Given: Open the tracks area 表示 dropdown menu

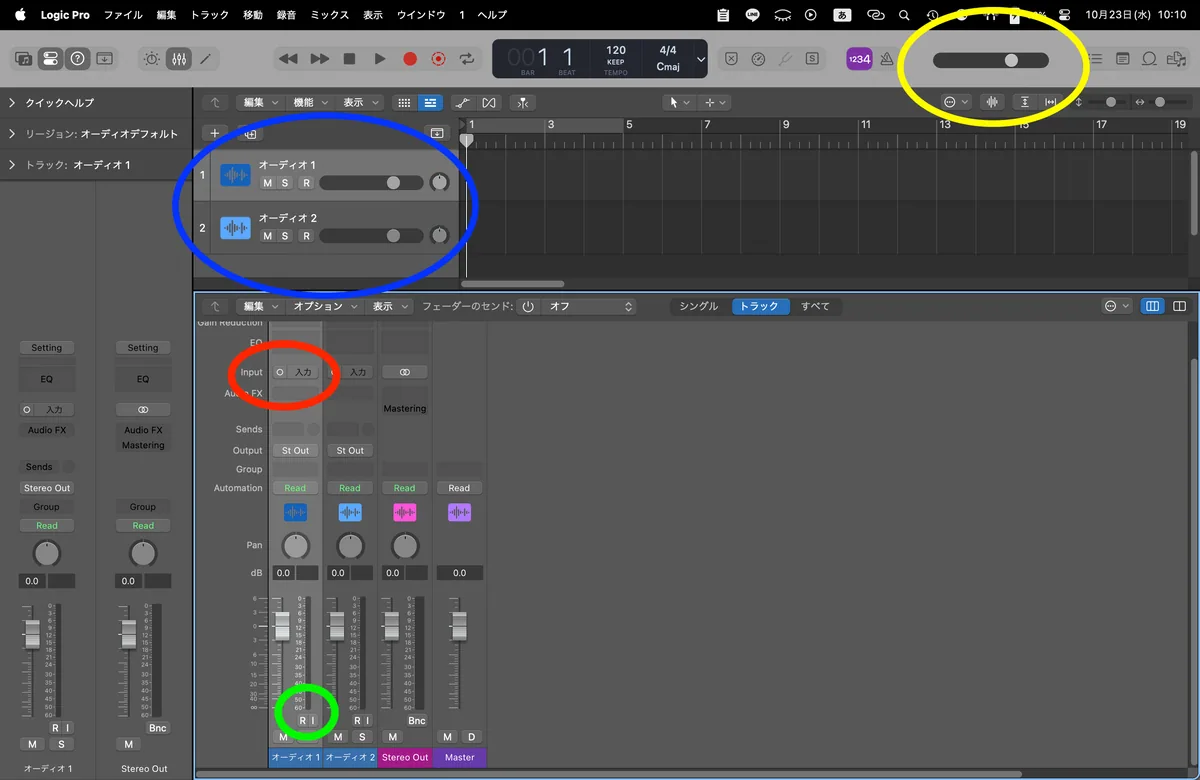Looking at the screenshot, I should tap(359, 102).
